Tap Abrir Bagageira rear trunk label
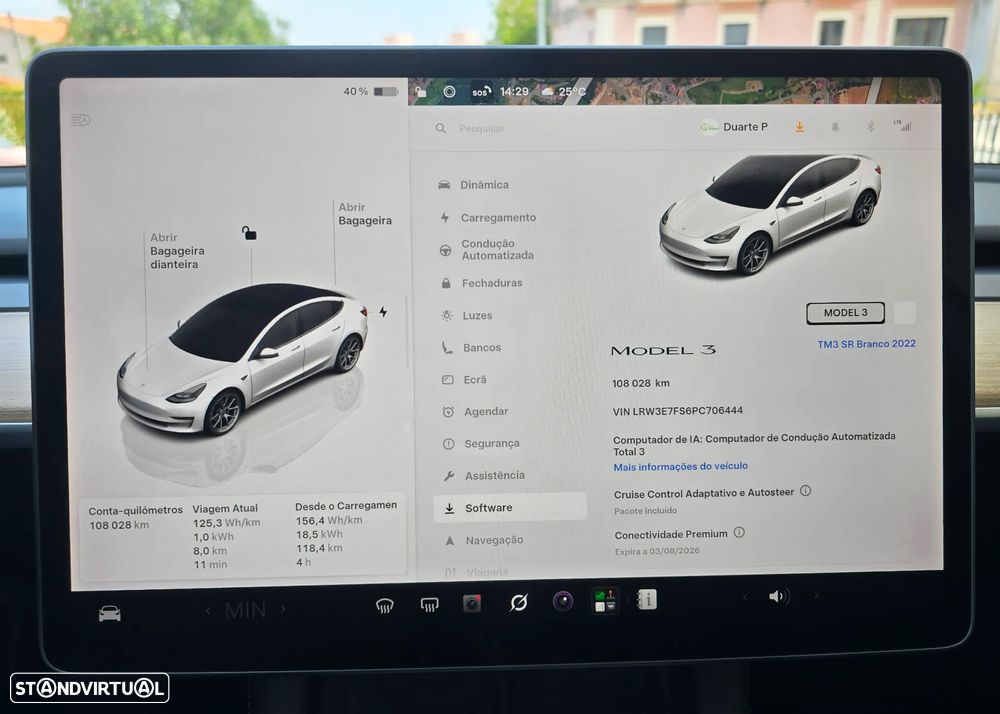The height and width of the screenshot is (714, 1000). point(365,214)
